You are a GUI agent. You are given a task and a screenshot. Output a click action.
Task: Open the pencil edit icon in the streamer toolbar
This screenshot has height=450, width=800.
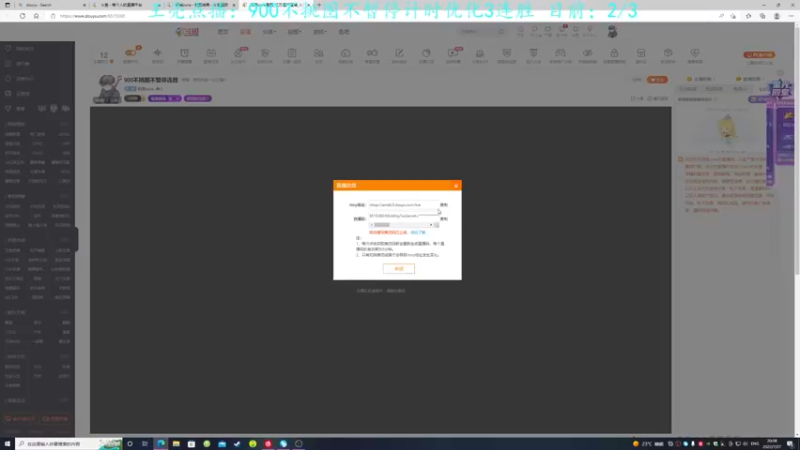click(399, 53)
